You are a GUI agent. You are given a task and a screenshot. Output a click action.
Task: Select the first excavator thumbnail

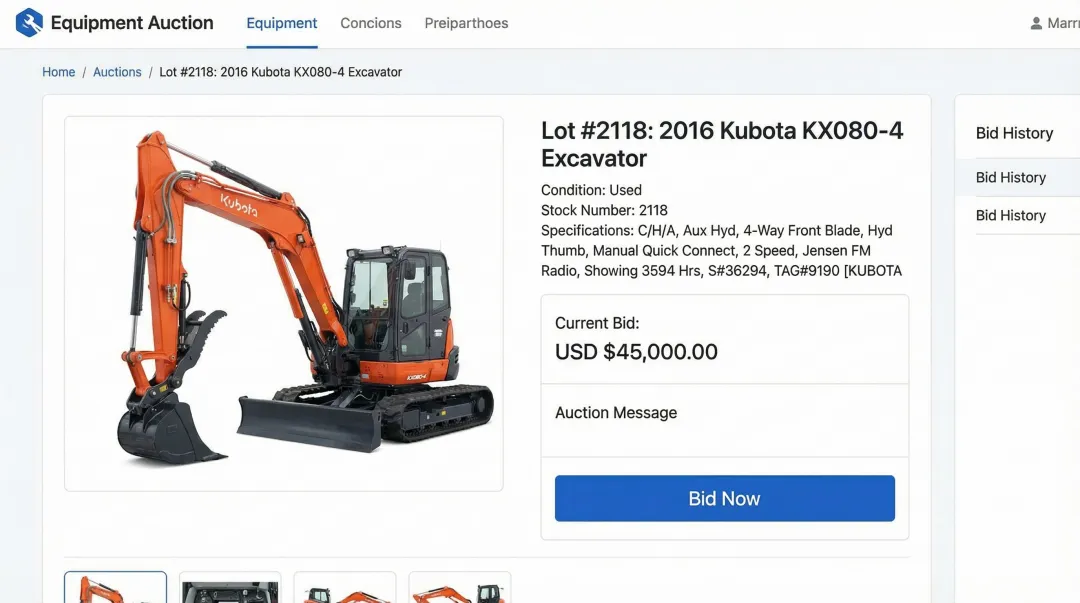click(x=116, y=587)
